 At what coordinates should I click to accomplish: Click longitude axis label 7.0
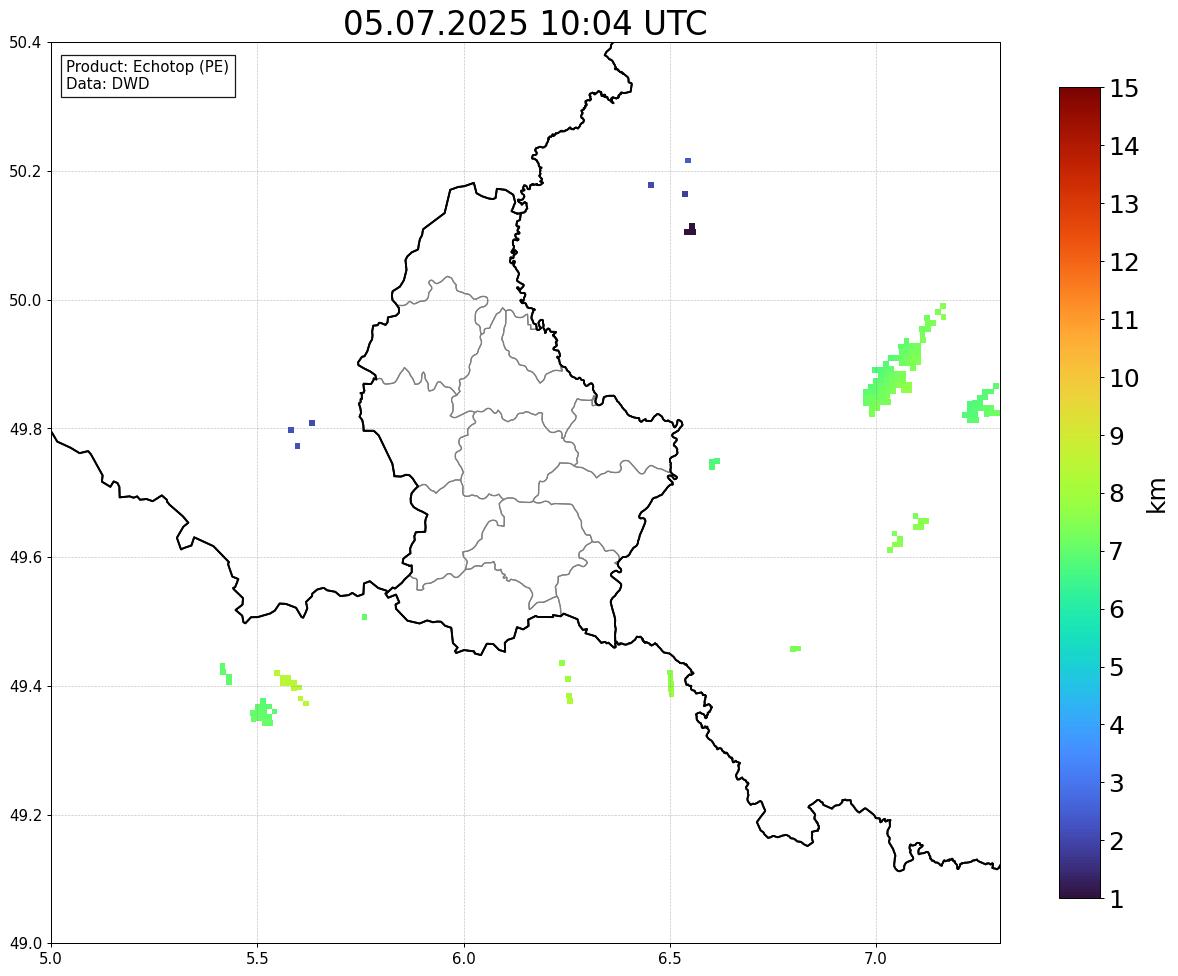877,959
